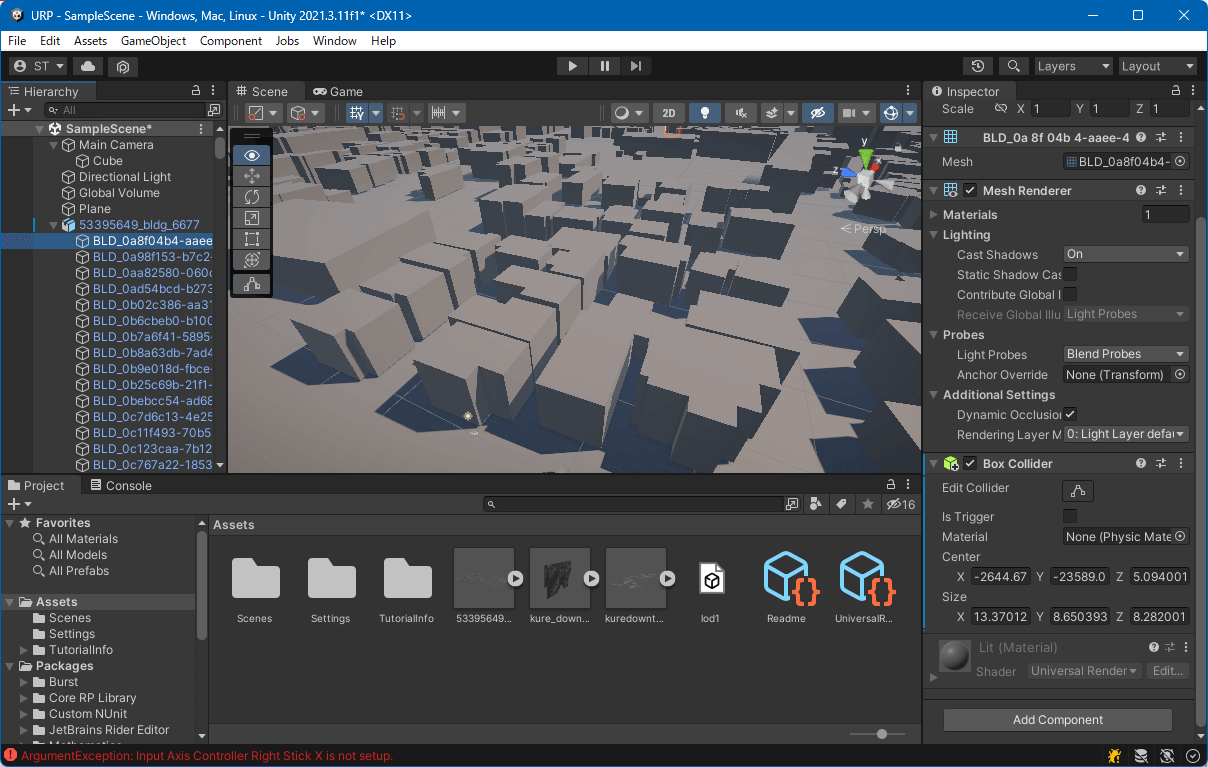Click the material Edit... button
The image size is (1208, 767).
(x=1167, y=671)
